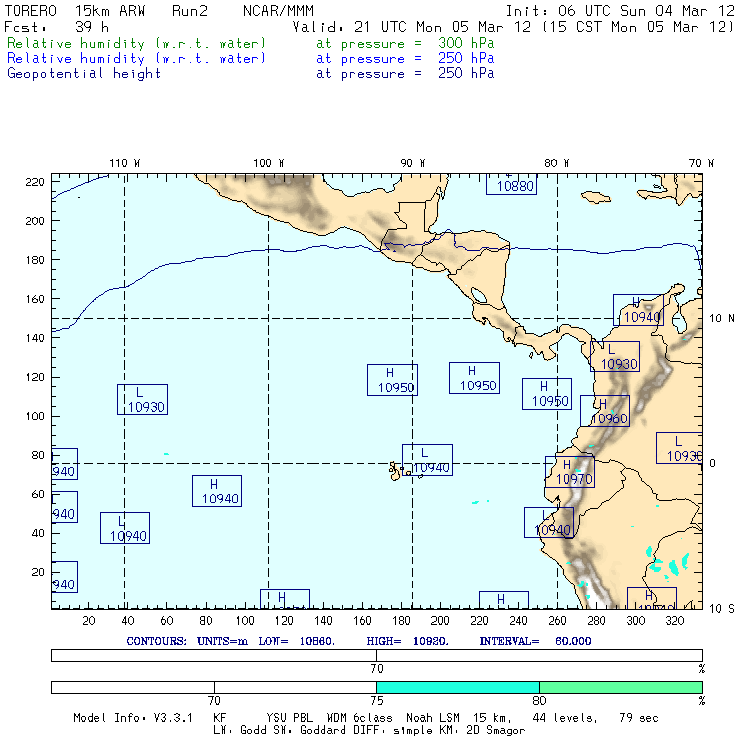Select the "NCAR/MMM" header text

pyautogui.click(x=278, y=11)
